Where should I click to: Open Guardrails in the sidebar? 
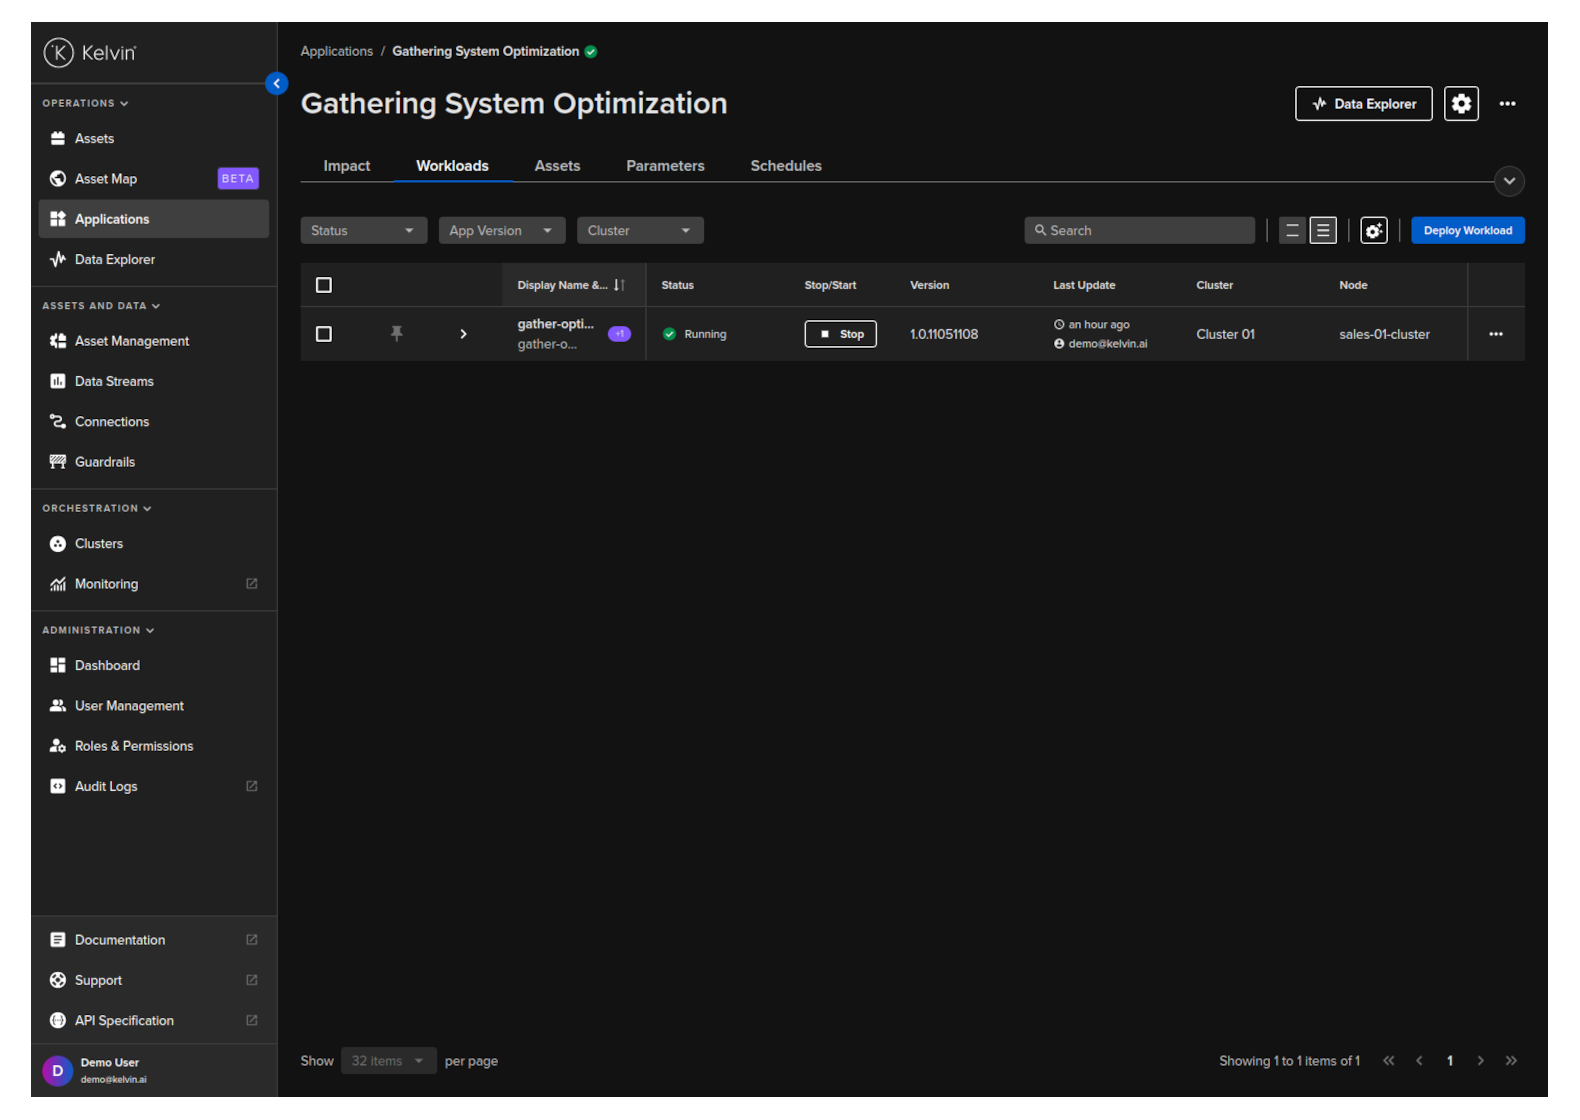coord(105,462)
